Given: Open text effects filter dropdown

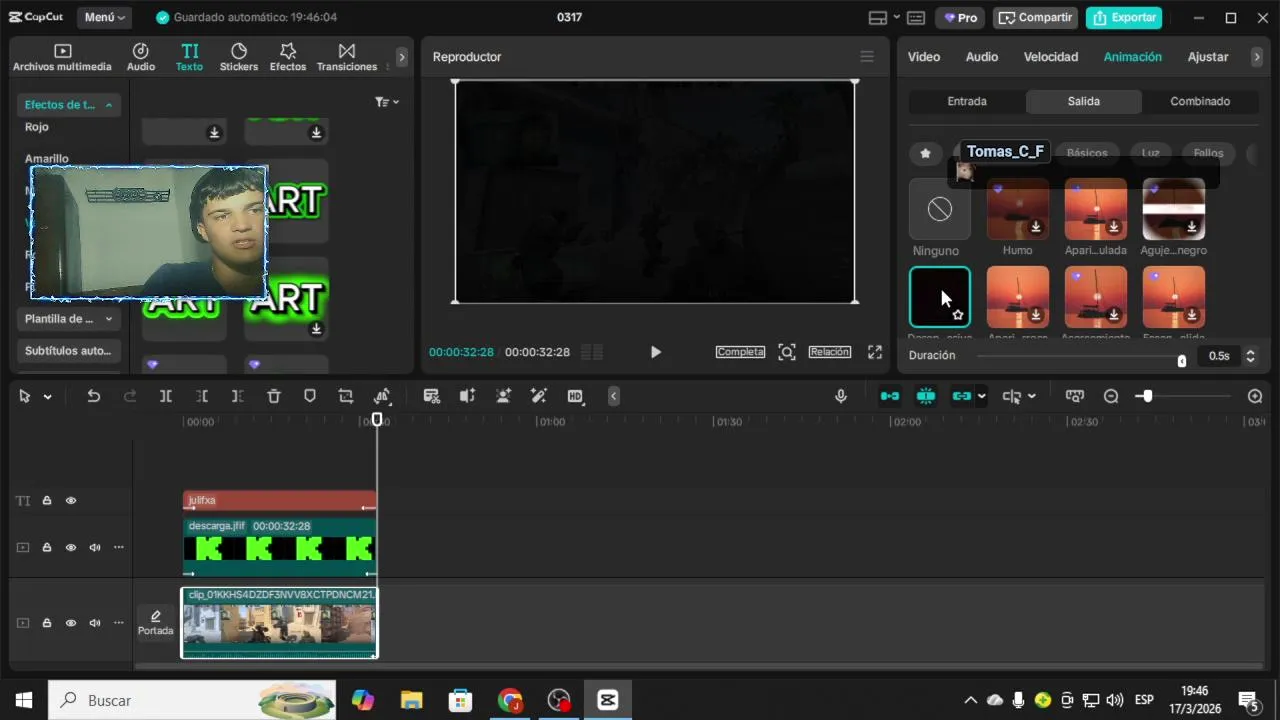Looking at the screenshot, I should (387, 102).
